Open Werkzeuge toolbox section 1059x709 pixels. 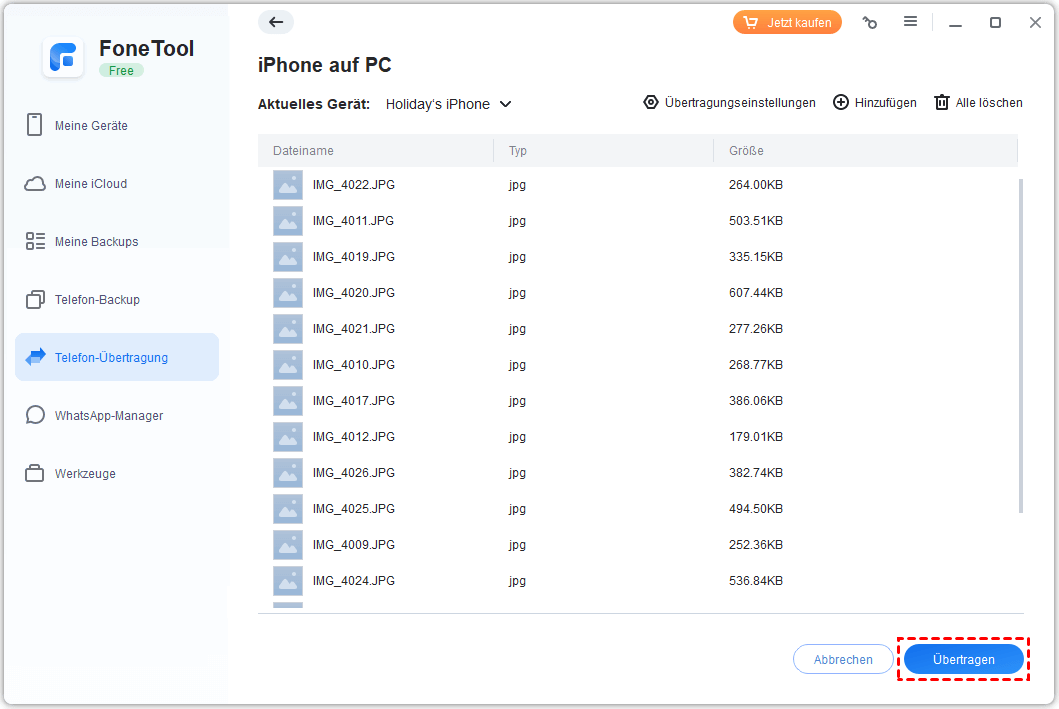(85, 474)
